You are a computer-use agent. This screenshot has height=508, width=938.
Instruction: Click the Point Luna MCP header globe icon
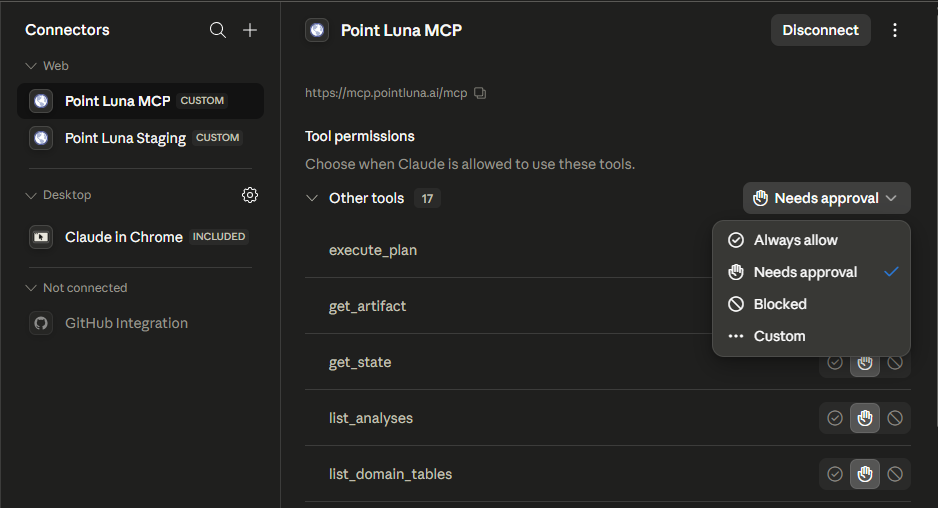pos(317,30)
